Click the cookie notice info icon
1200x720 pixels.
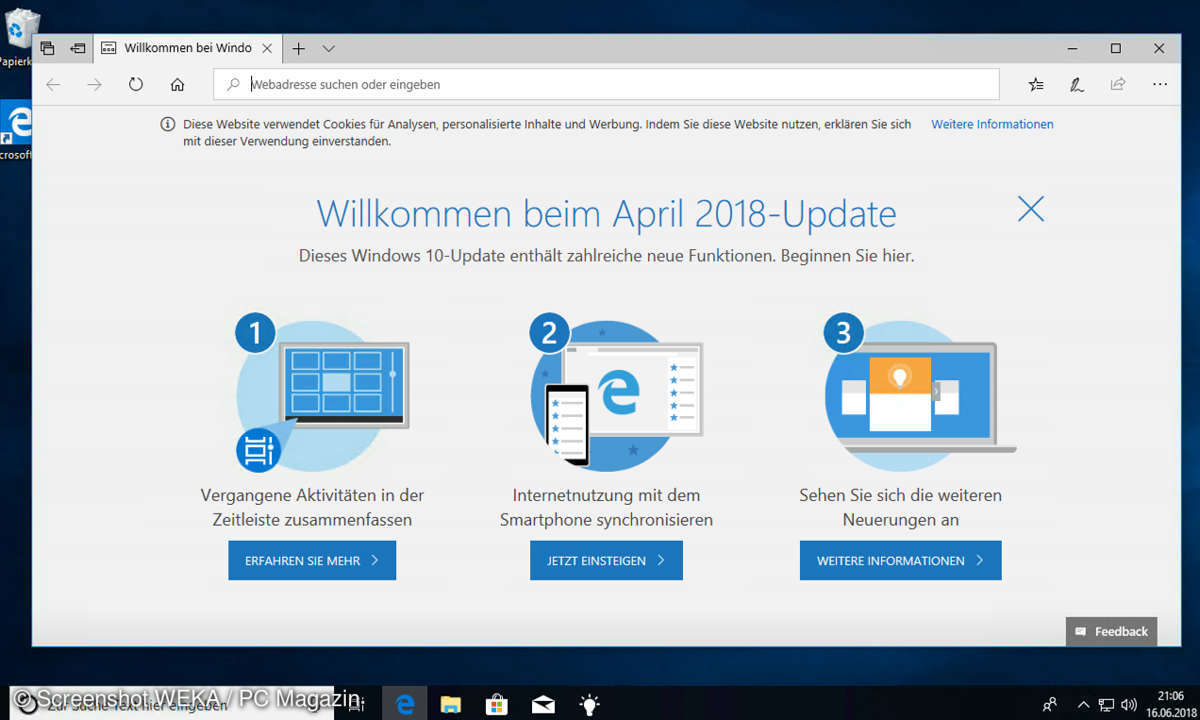click(x=168, y=124)
